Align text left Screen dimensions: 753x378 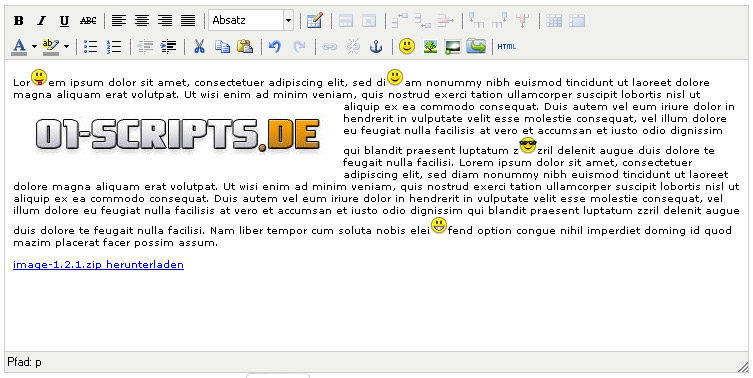coord(119,21)
